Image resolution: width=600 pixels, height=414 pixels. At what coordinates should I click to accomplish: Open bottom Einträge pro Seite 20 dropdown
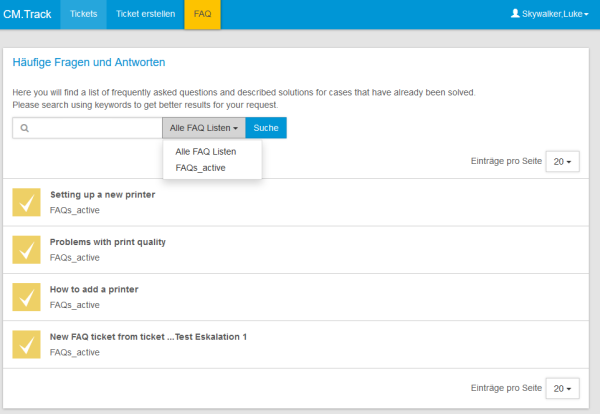coord(562,389)
